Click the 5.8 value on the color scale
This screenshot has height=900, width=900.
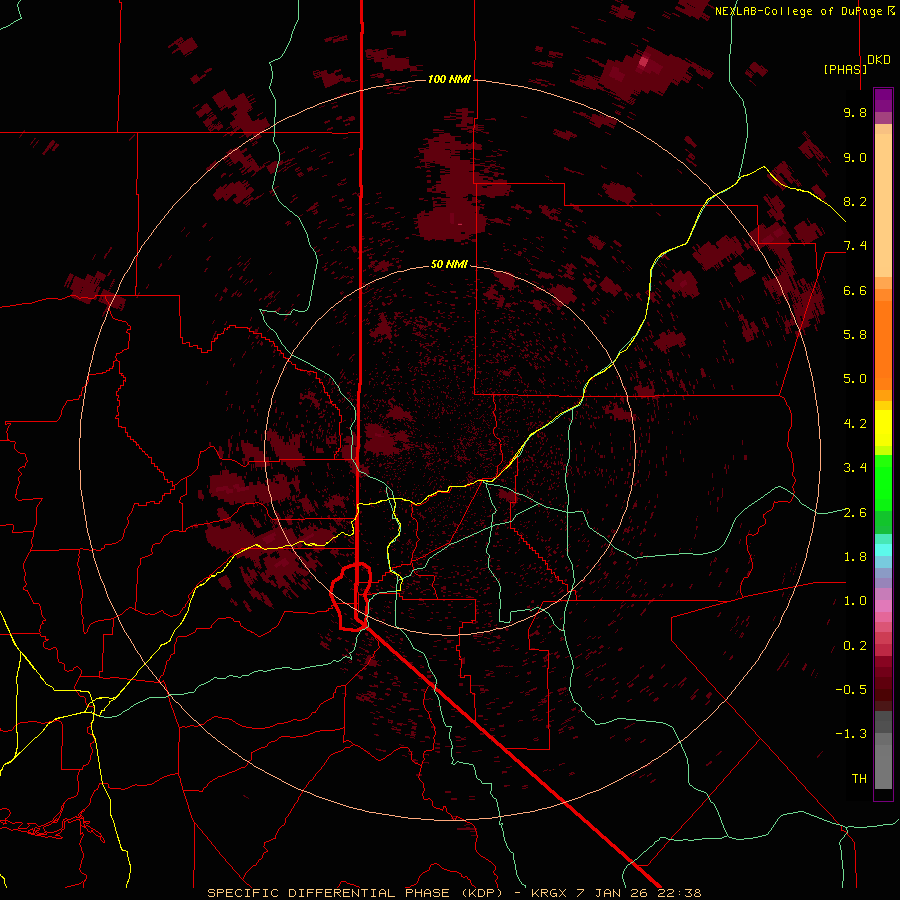click(855, 335)
